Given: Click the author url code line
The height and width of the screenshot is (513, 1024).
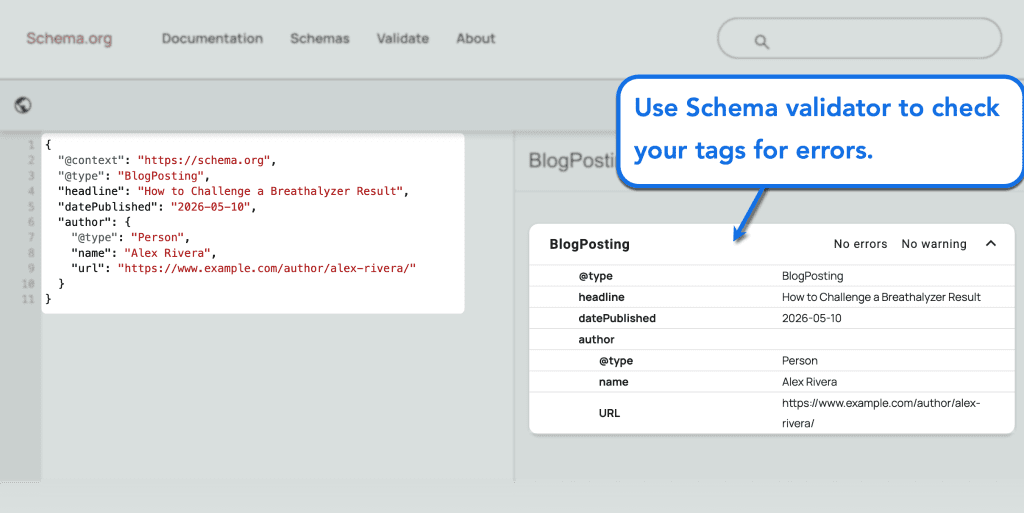Looking at the screenshot, I should 244,268.
